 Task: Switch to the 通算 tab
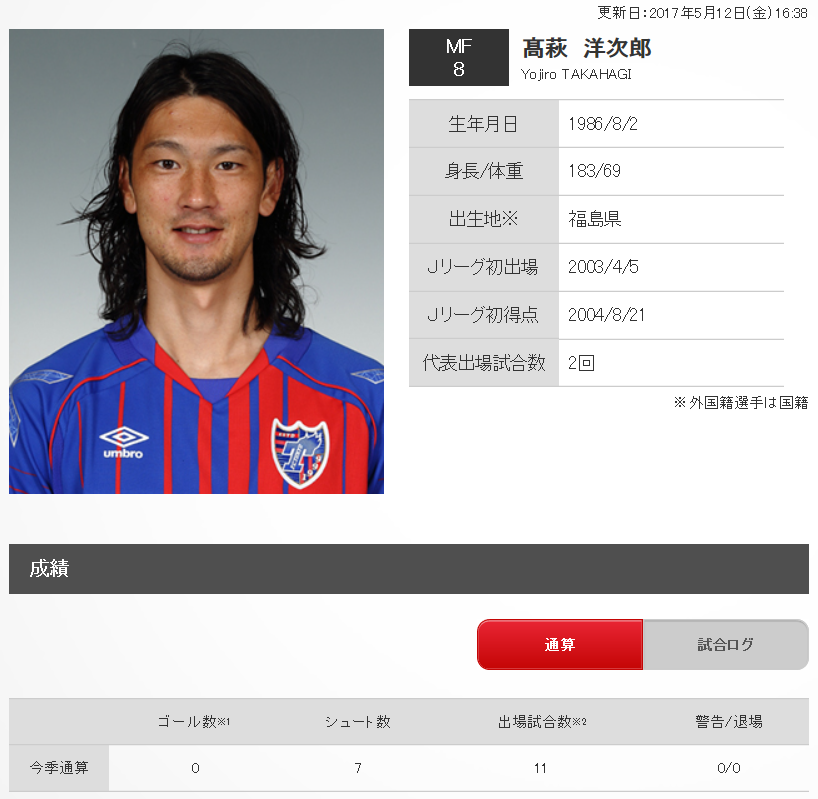coord(560,645)
